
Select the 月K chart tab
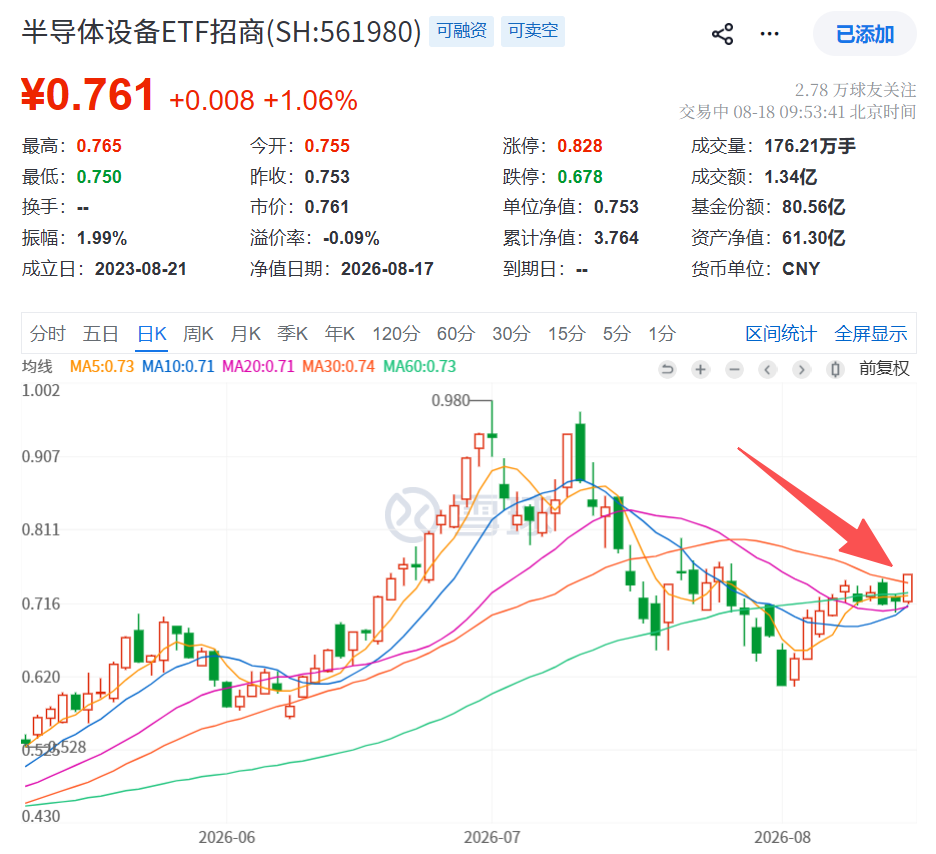pos(245,334)
